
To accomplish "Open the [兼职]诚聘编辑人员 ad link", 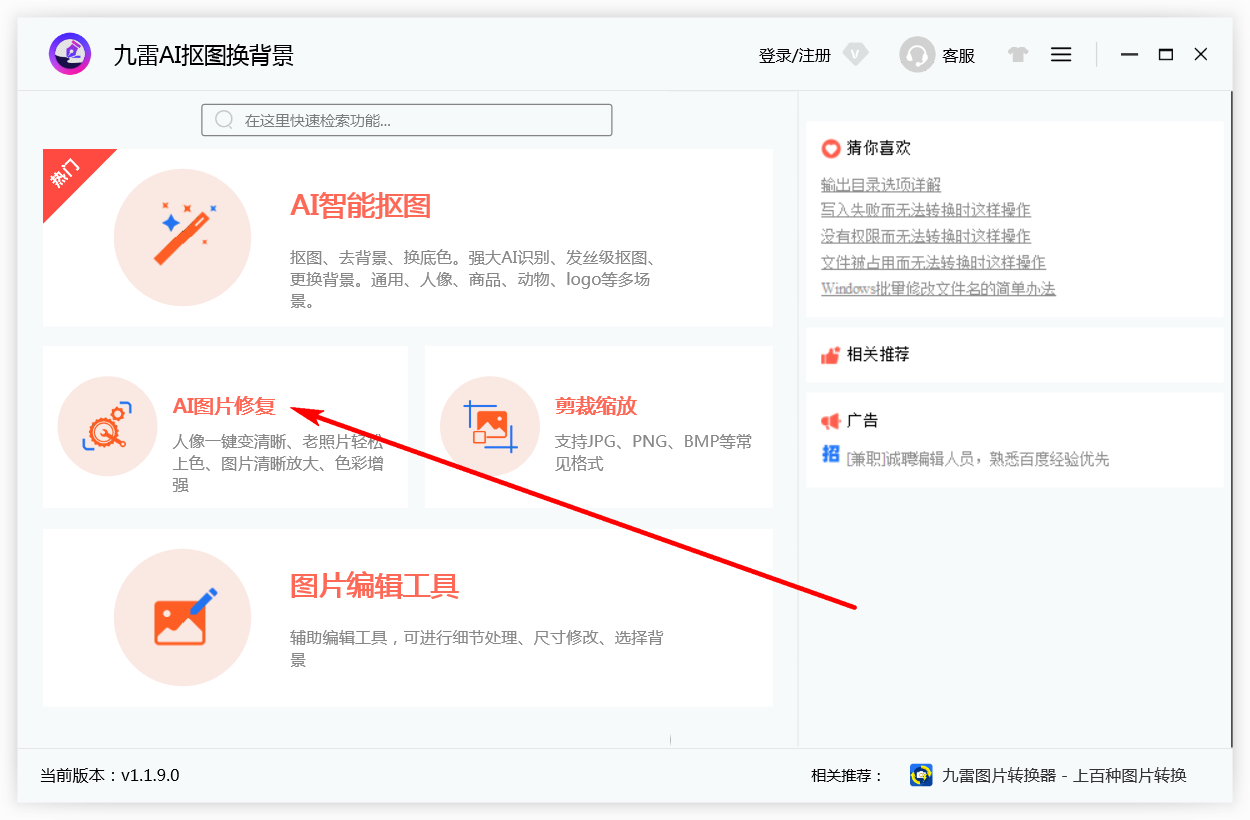I will pos(978,459).
